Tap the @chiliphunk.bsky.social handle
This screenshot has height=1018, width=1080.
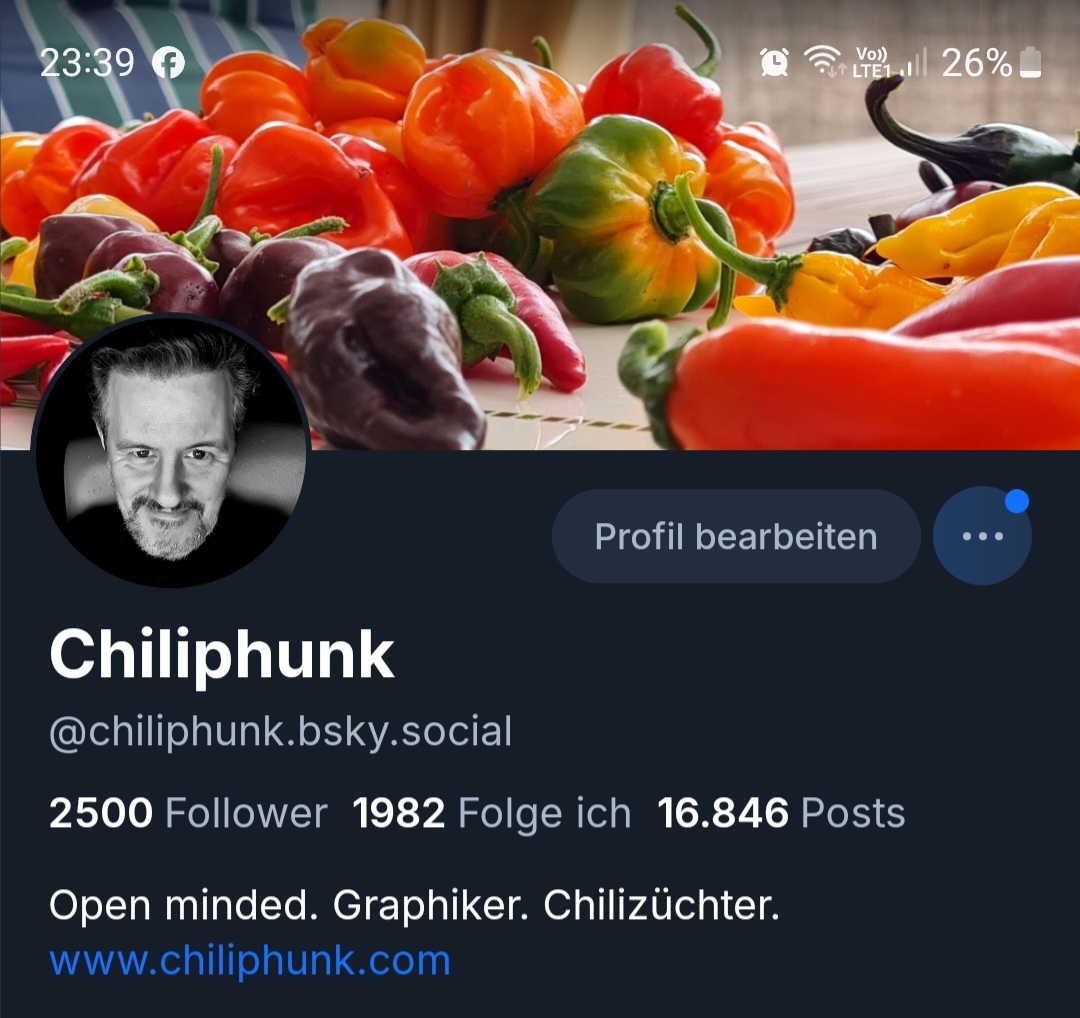click(281, 731)
